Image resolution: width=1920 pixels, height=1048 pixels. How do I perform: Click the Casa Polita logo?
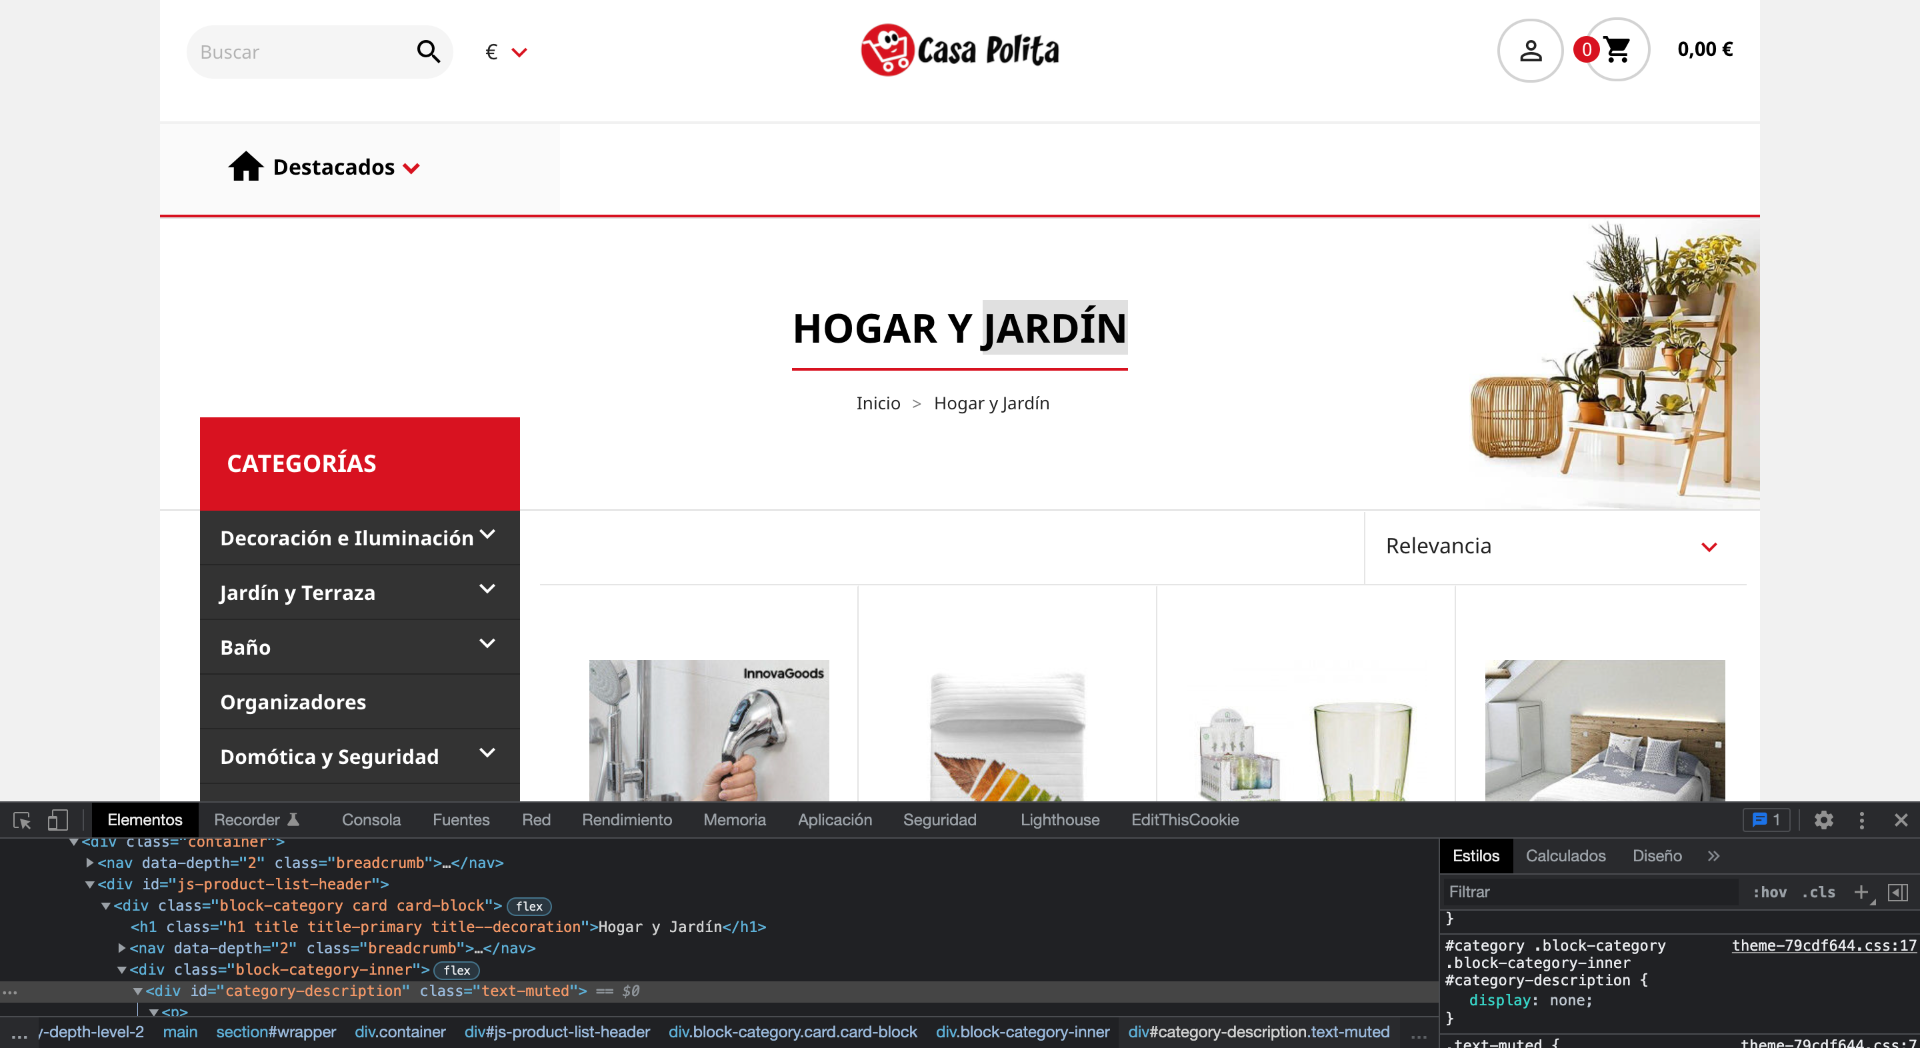960,50
